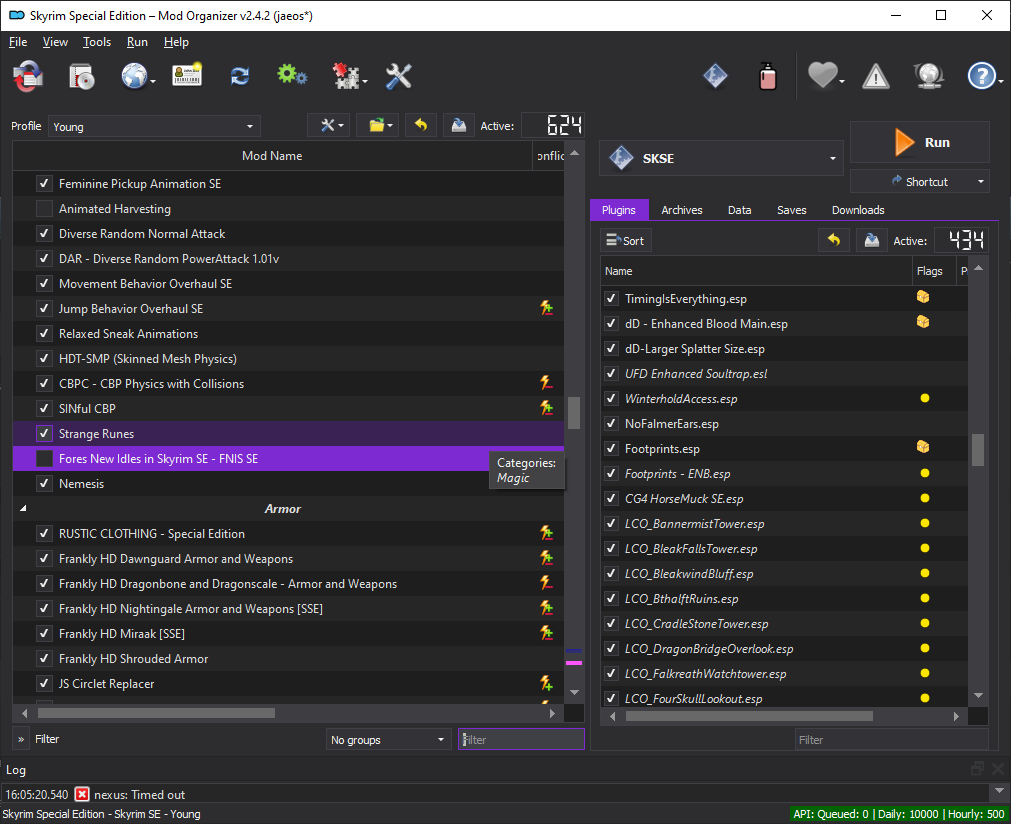1011x824 pixels.
Task: Open the Profiles ID card icon
Action: [x=187, y=75]
